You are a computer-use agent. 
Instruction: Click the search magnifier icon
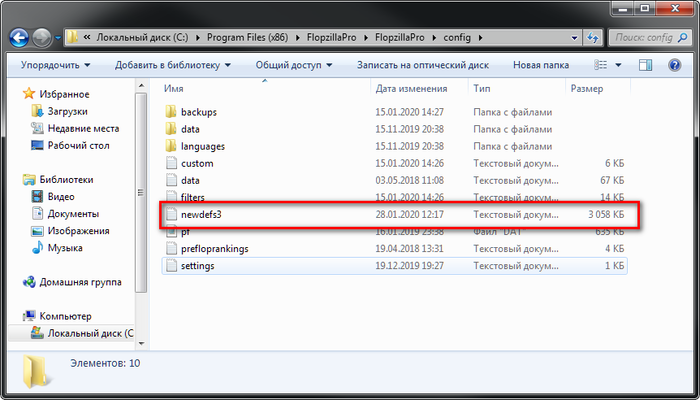click(683, 38)
